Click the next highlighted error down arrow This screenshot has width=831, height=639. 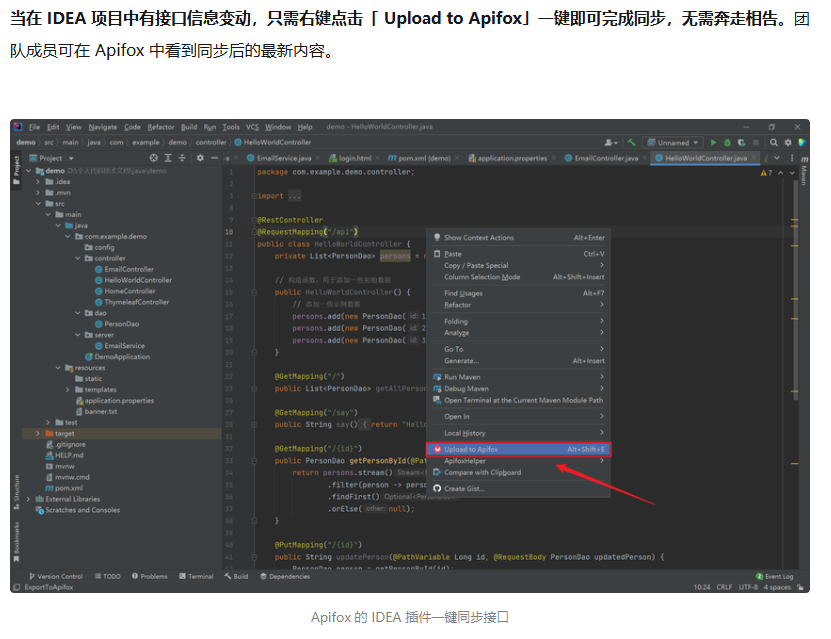click(x=792, y=173)
